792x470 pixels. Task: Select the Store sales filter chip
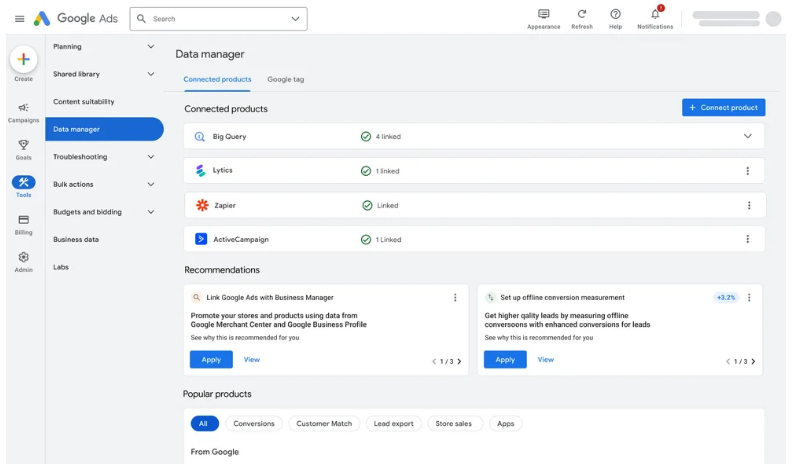point(454,424)
